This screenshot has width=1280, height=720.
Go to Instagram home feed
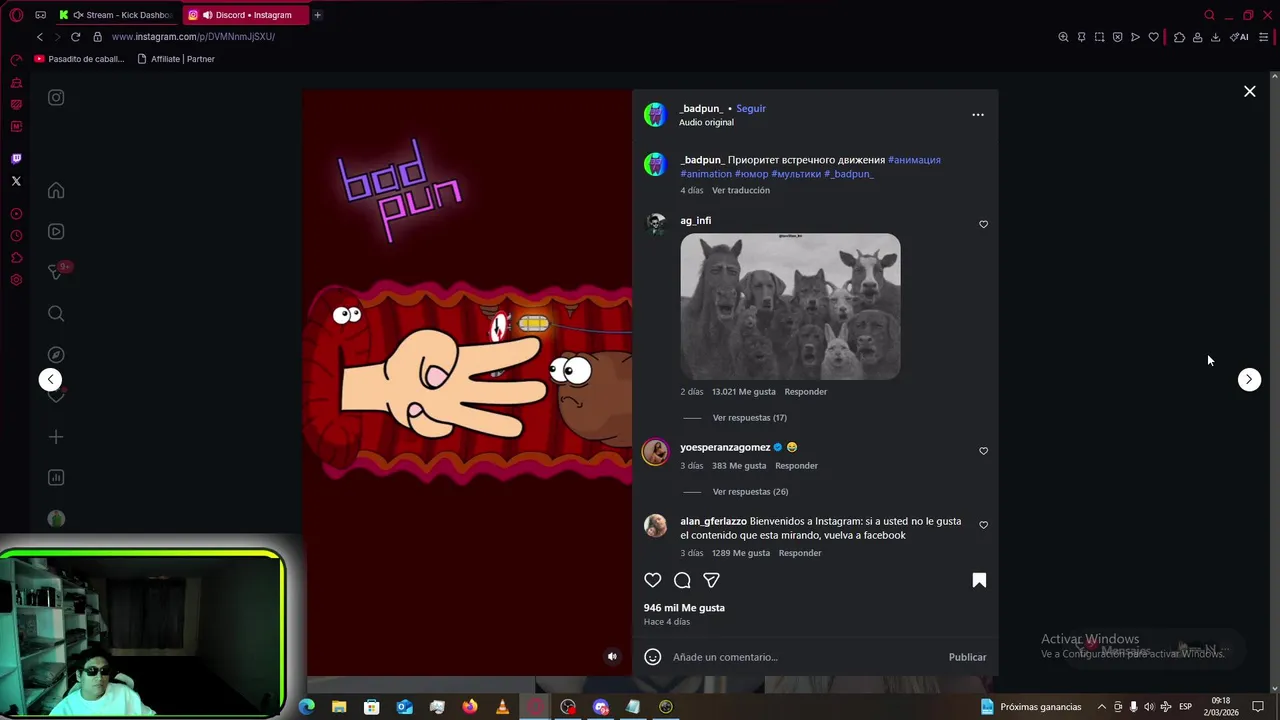click(56, 190)
